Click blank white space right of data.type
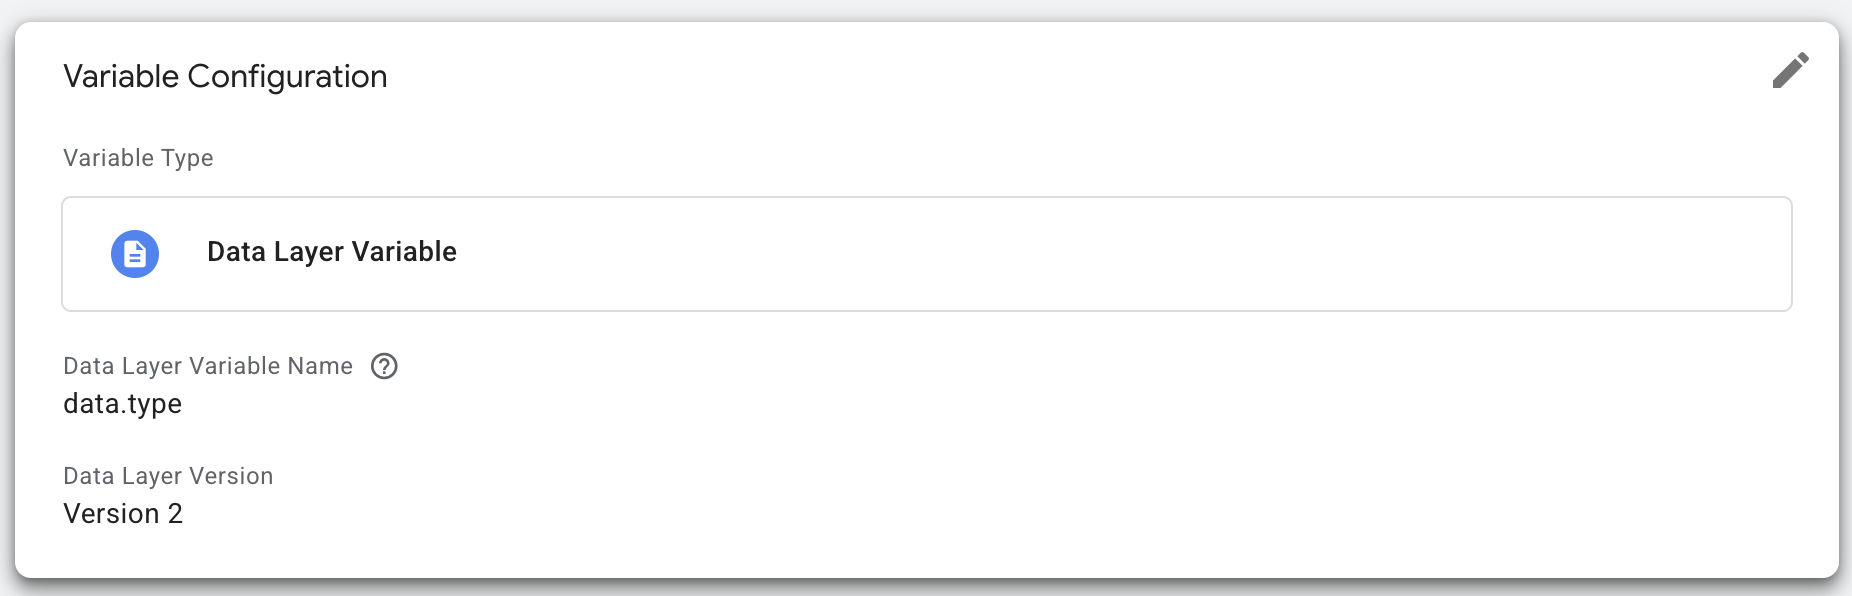The height and width of the screenshot is (596, 1852). click(x=900, y=404)
